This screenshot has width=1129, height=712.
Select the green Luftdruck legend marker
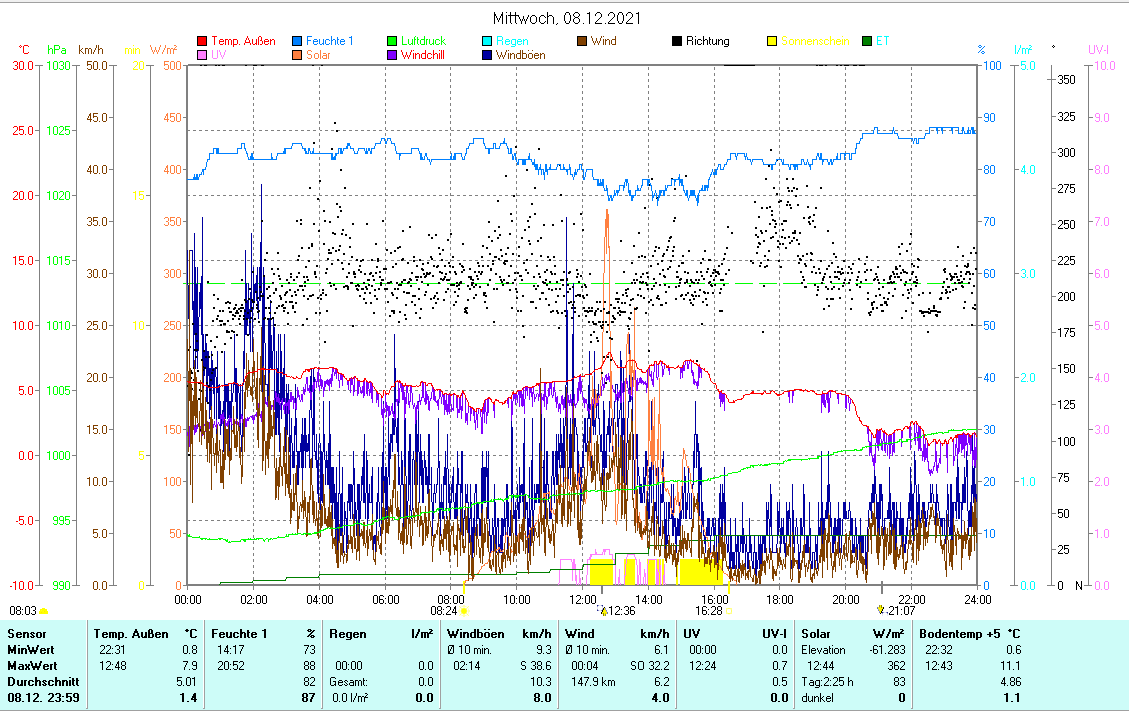pos(393,42)
